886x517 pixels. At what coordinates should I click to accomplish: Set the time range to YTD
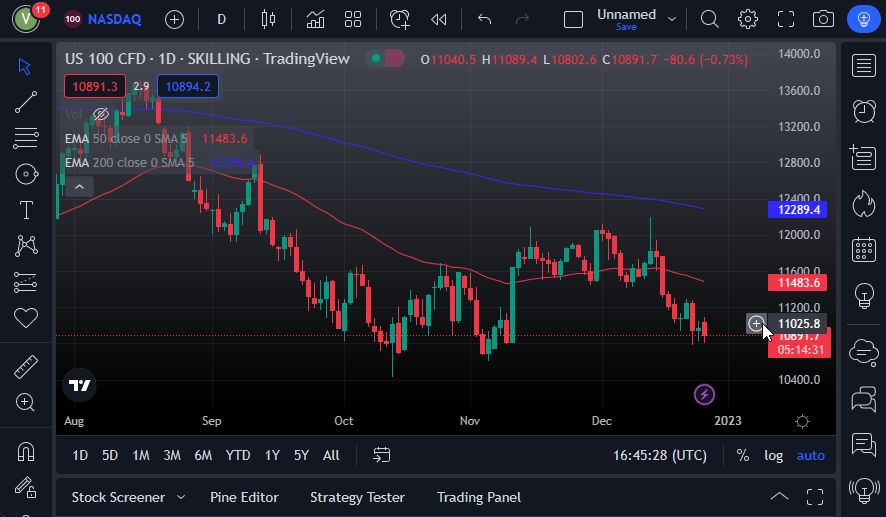[x=238, y=455]
